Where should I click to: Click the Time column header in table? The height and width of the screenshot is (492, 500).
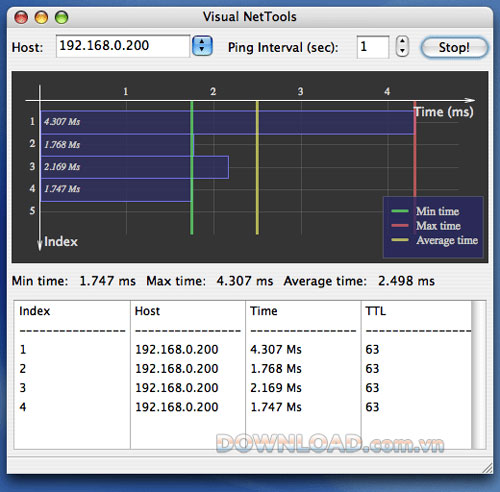click(264, 311)
